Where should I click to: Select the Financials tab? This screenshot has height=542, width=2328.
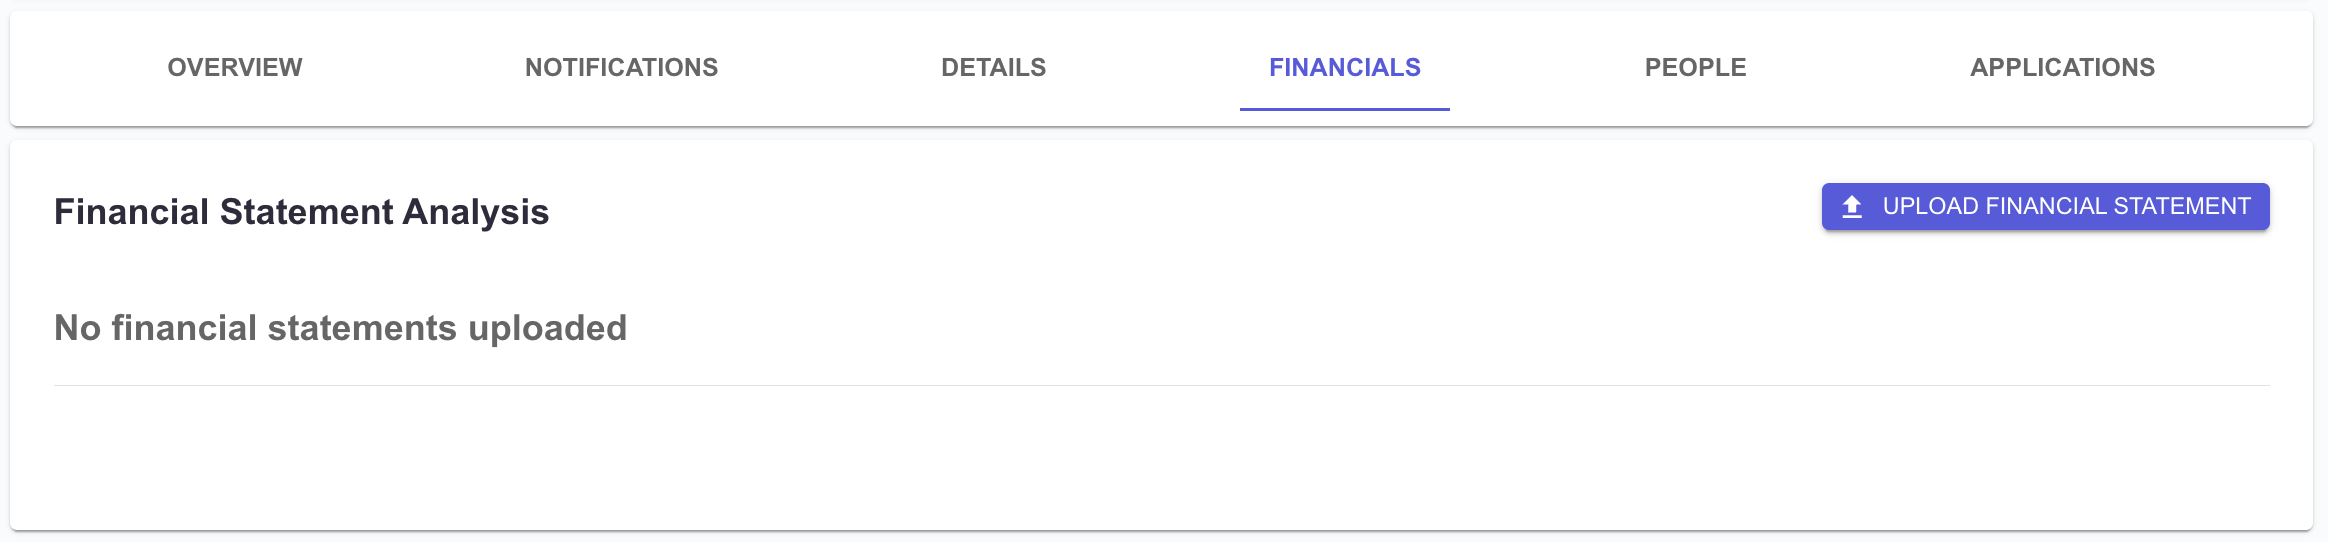[x=1344, y=67]
